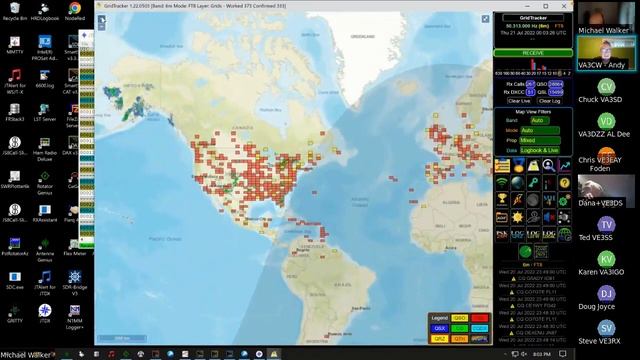Click the PSK spots icon
640x360 pixels.
click(502, 235)
